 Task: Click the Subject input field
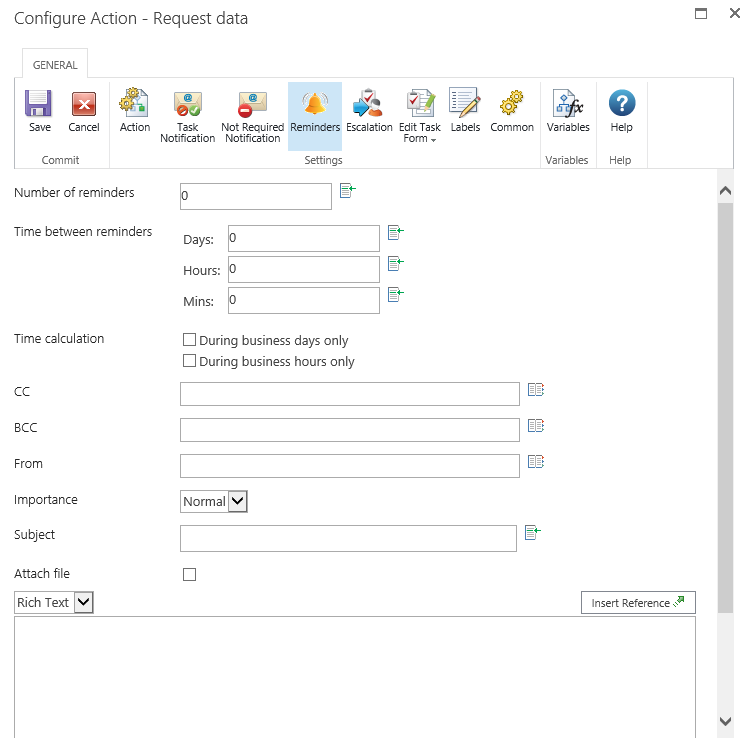coord(348,538)
